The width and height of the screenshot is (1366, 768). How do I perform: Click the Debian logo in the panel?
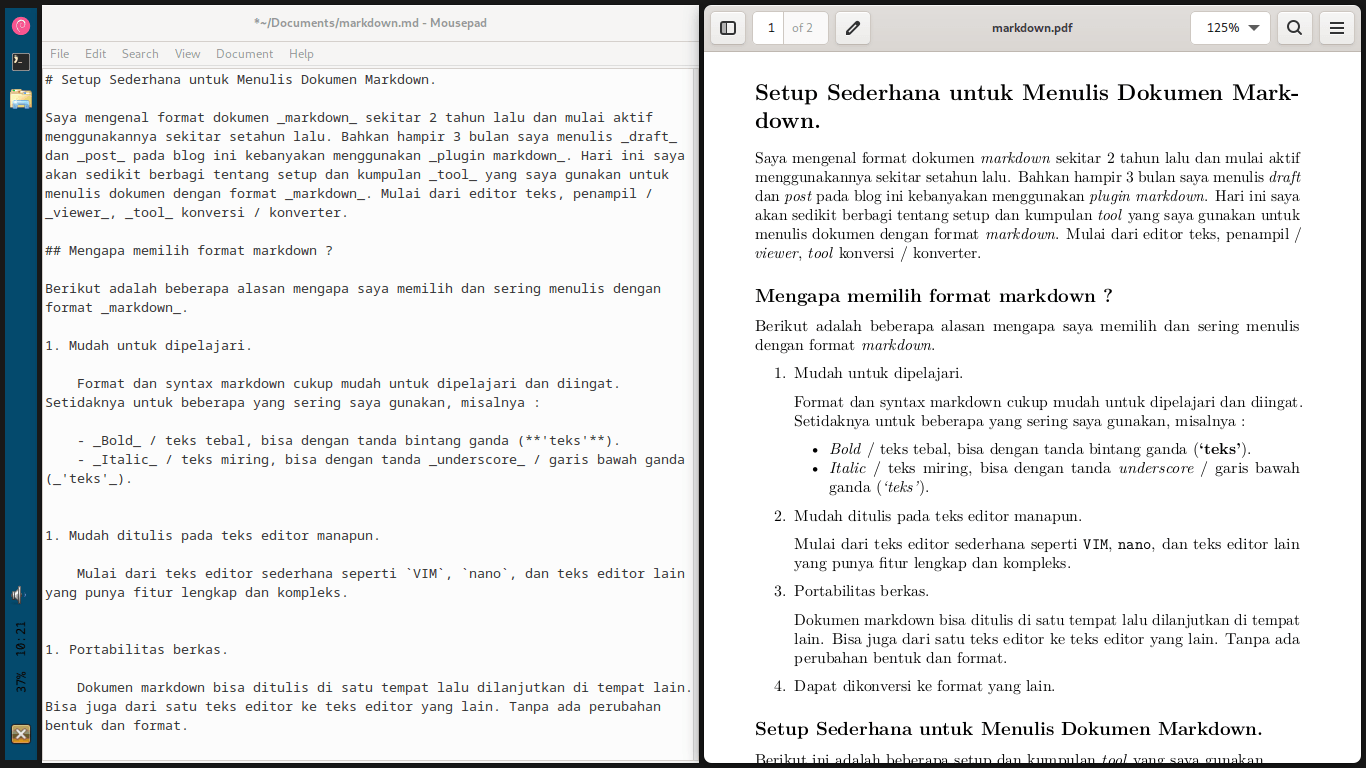[x=21, y=26]
